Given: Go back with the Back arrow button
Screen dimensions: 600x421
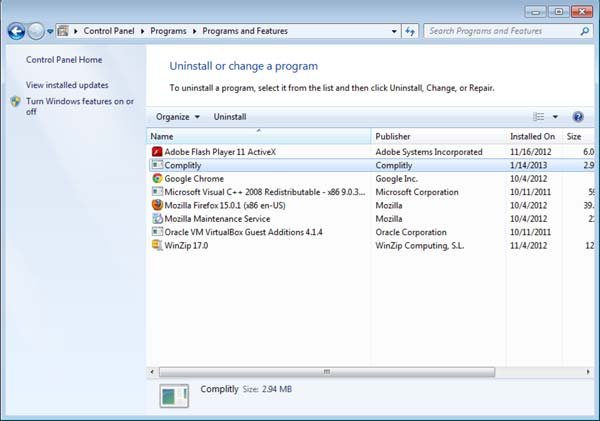Looking at the screenshot, I should tap(16, 31).
